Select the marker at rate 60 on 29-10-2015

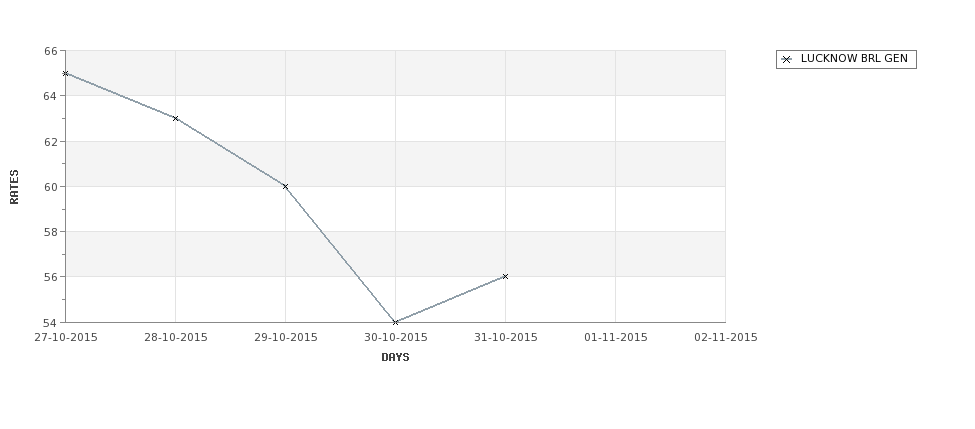point(285,187)
